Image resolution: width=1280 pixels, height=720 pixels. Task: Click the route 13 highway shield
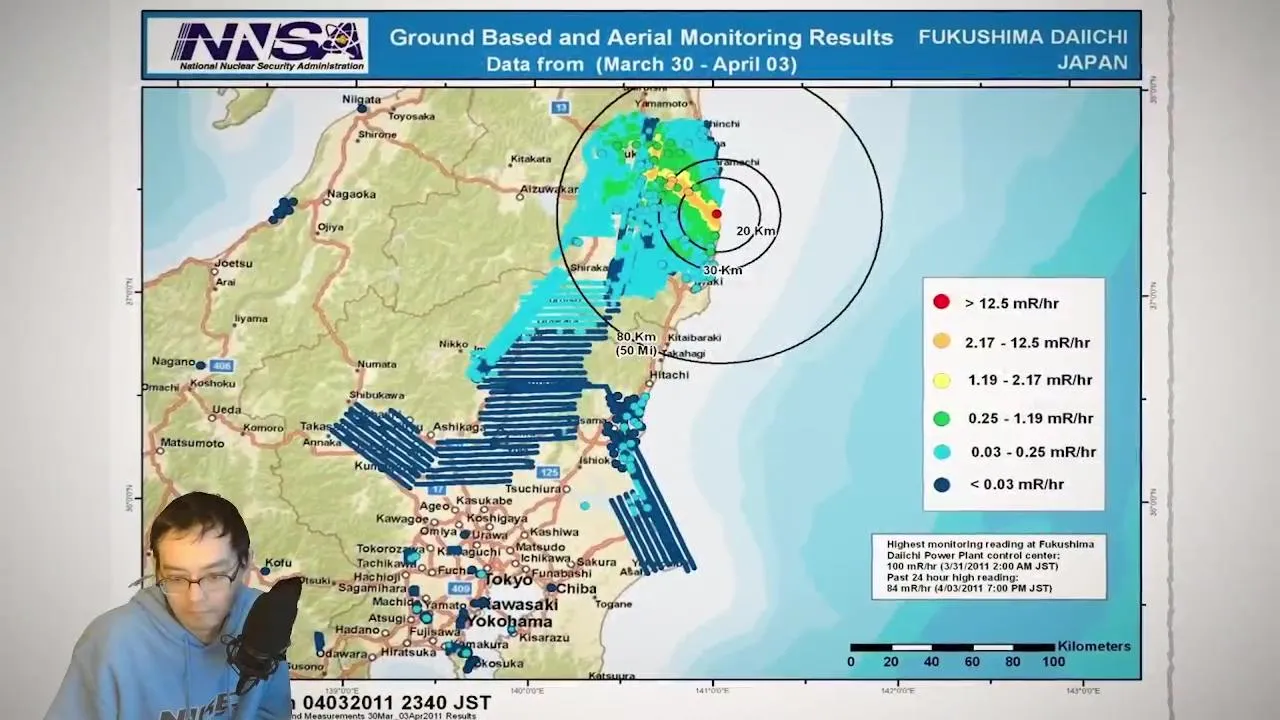(x=561, y=107)
